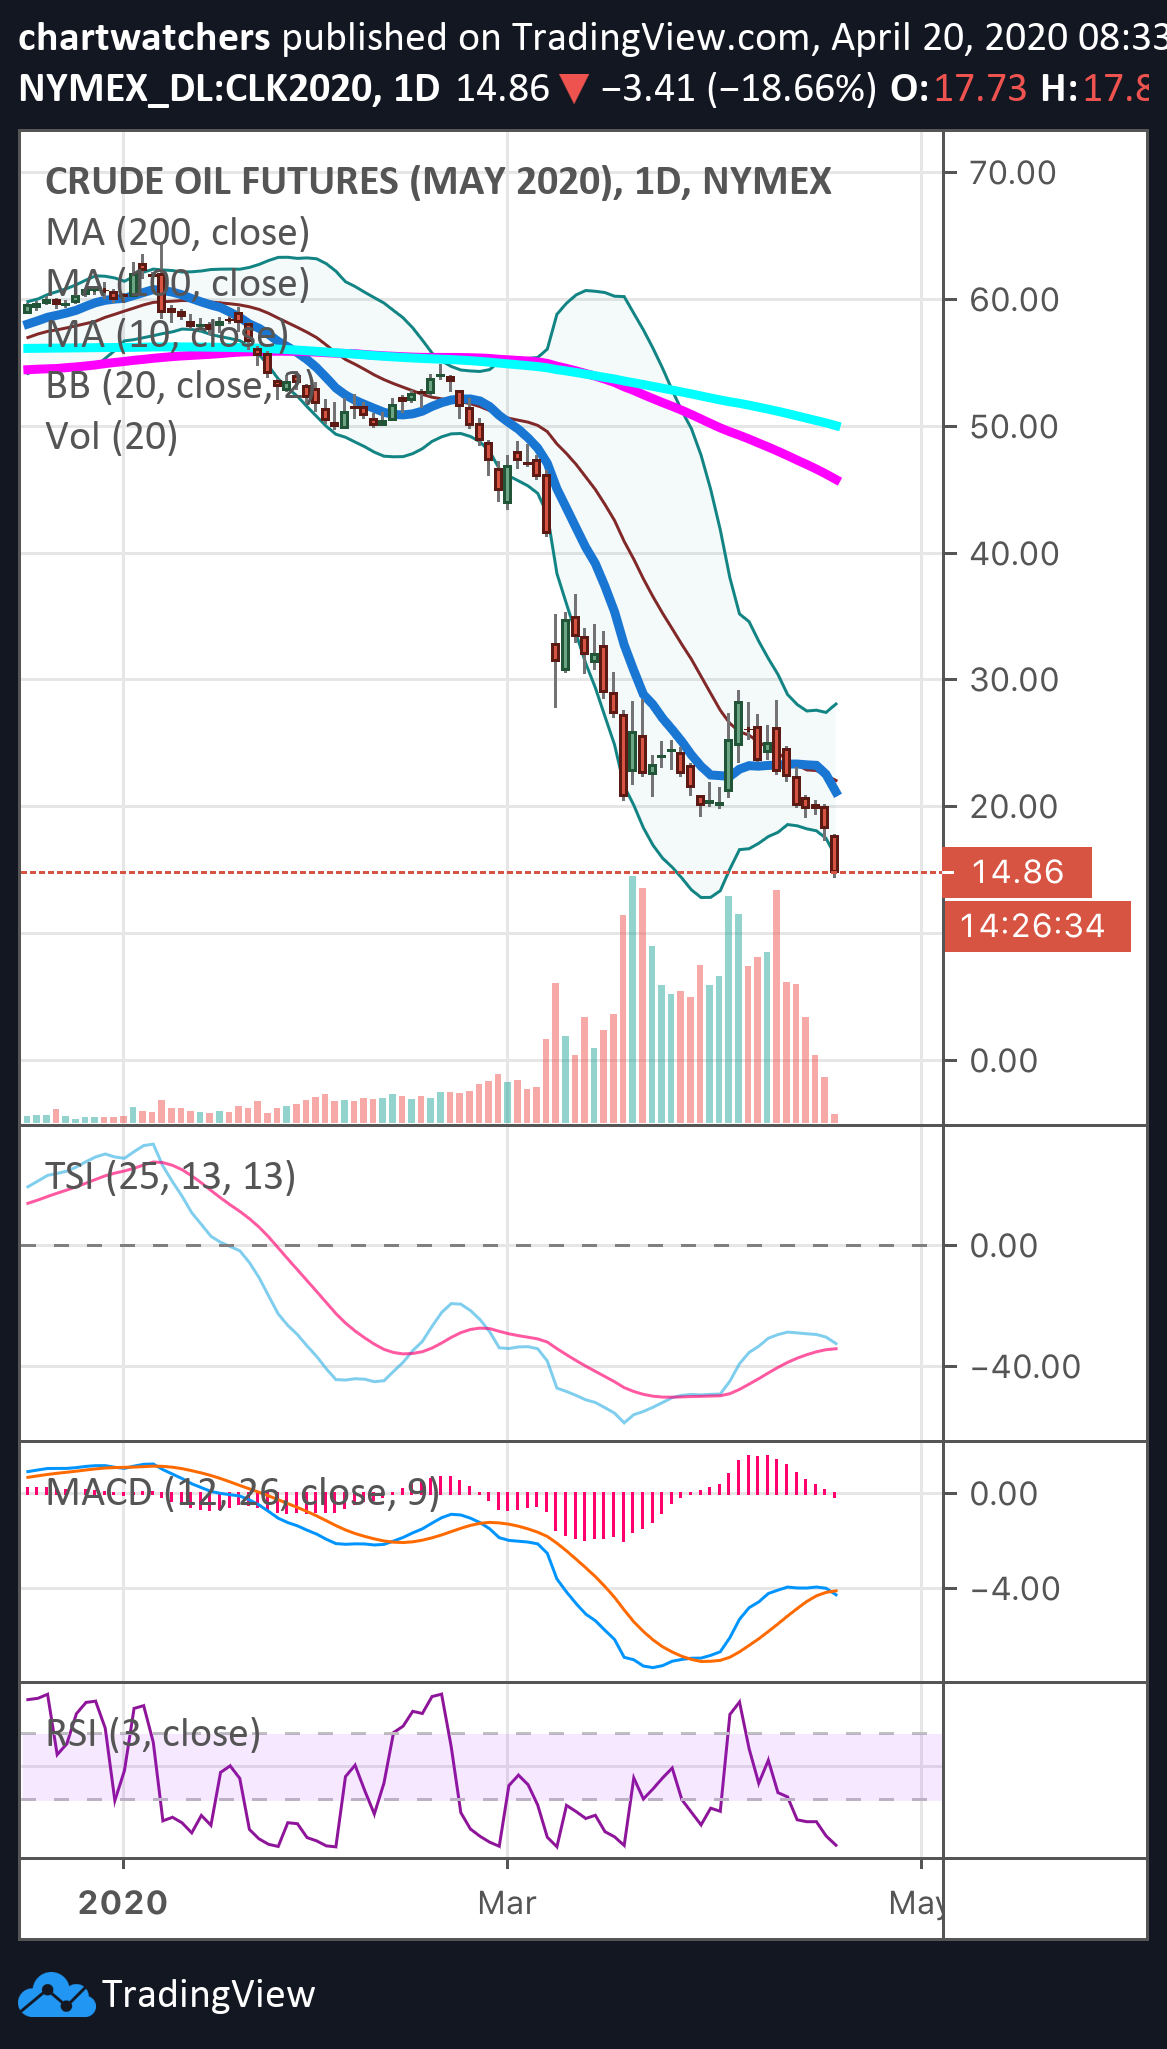The image size is (1167, 2049).
Task: Click the 60.00 price axis label
Action: (1014, 299)
